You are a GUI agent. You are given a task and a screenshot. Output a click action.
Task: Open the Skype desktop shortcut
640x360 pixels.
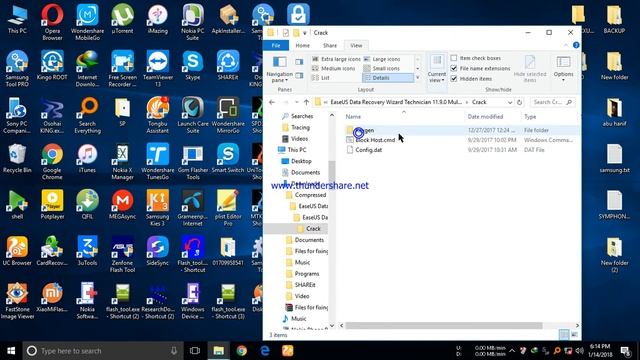click(x=193, y=65)
